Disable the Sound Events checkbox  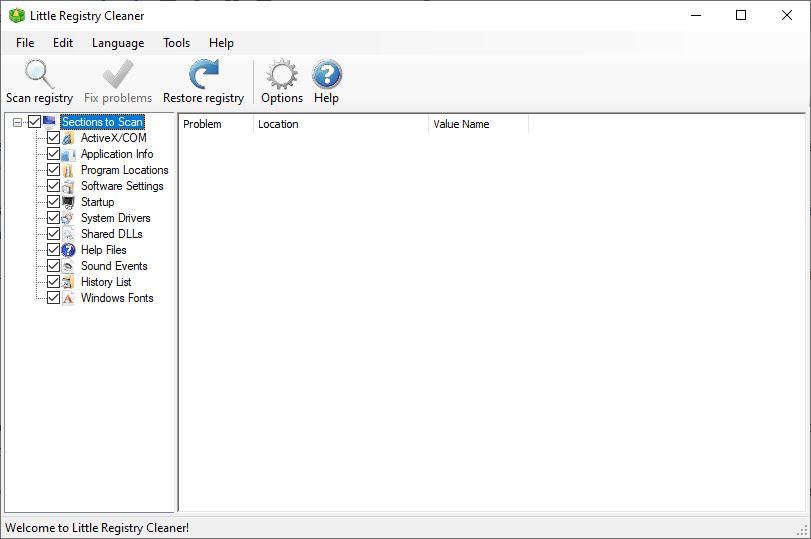54,266
